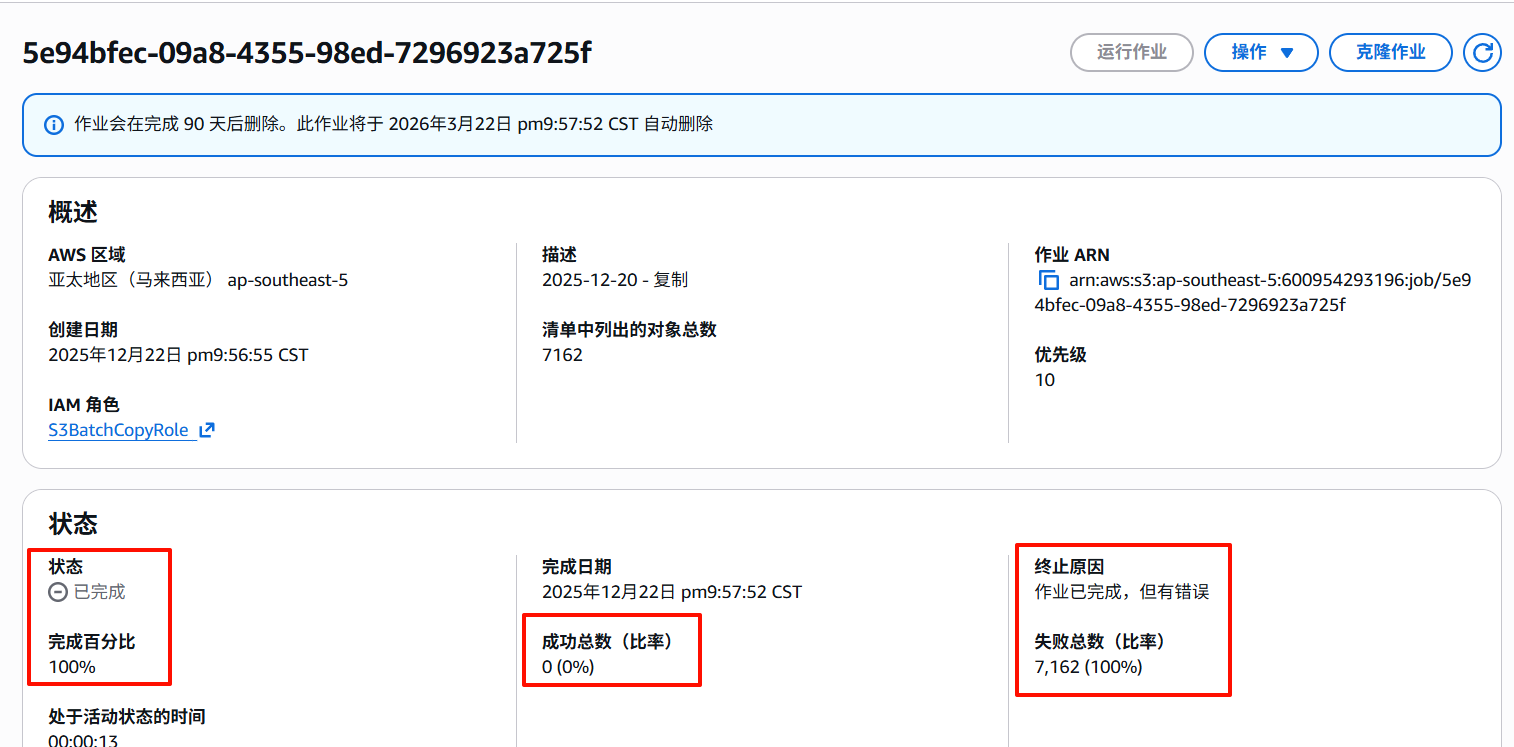Click the job ARN text value

click(x=1253, y=292)
